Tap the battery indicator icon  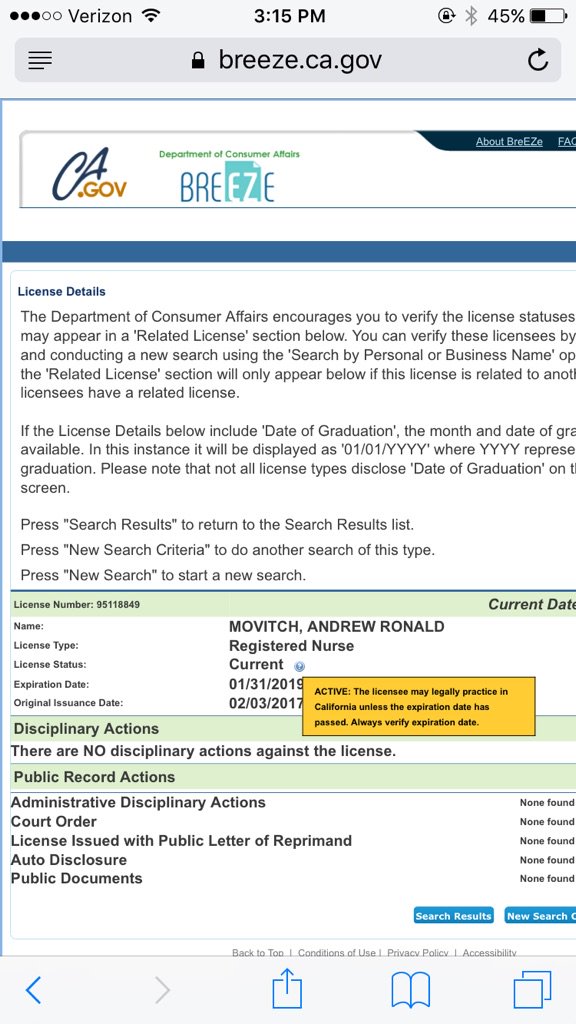pos(547,16)
